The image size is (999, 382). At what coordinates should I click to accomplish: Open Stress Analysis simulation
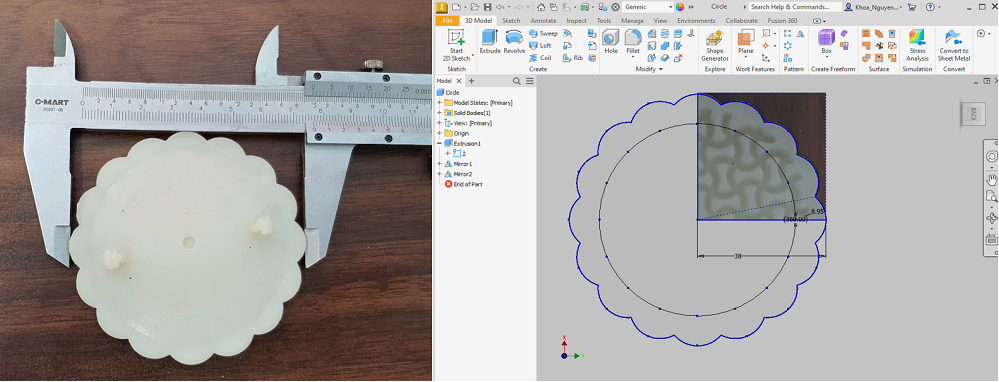coord(917,45)
